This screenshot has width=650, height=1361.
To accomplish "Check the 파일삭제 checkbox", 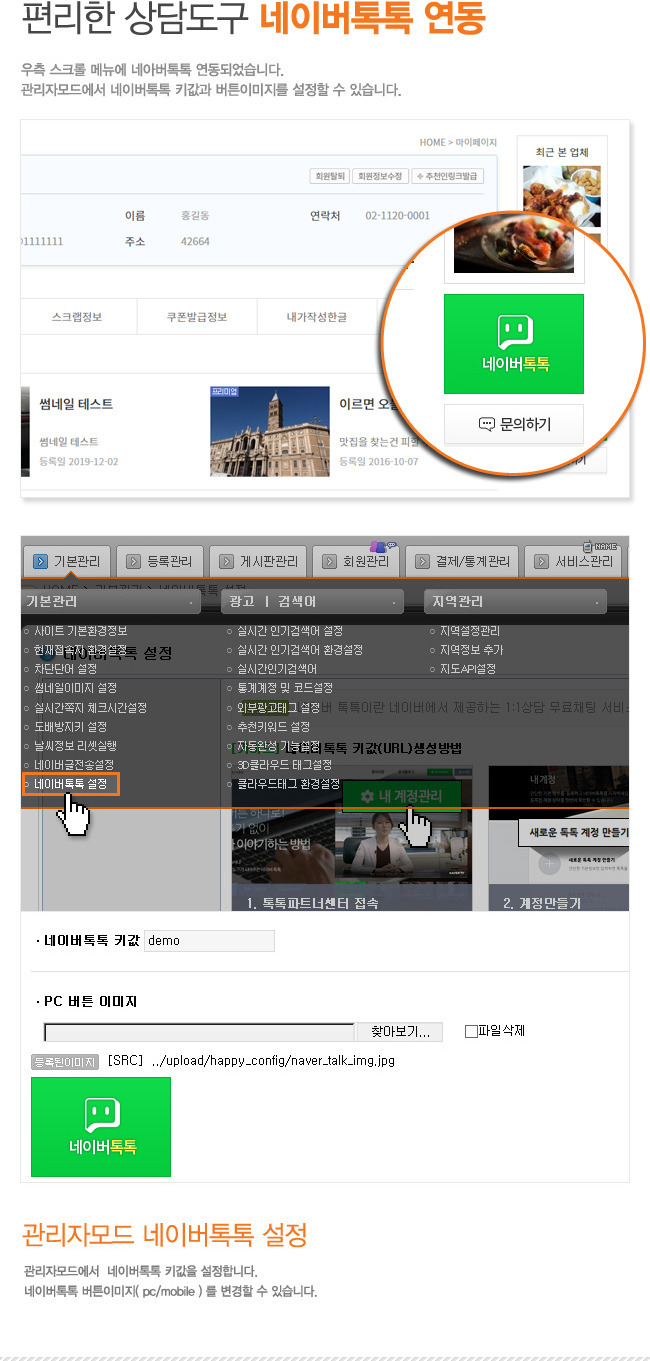I will pyautogui.click(x=471, y=1031).
